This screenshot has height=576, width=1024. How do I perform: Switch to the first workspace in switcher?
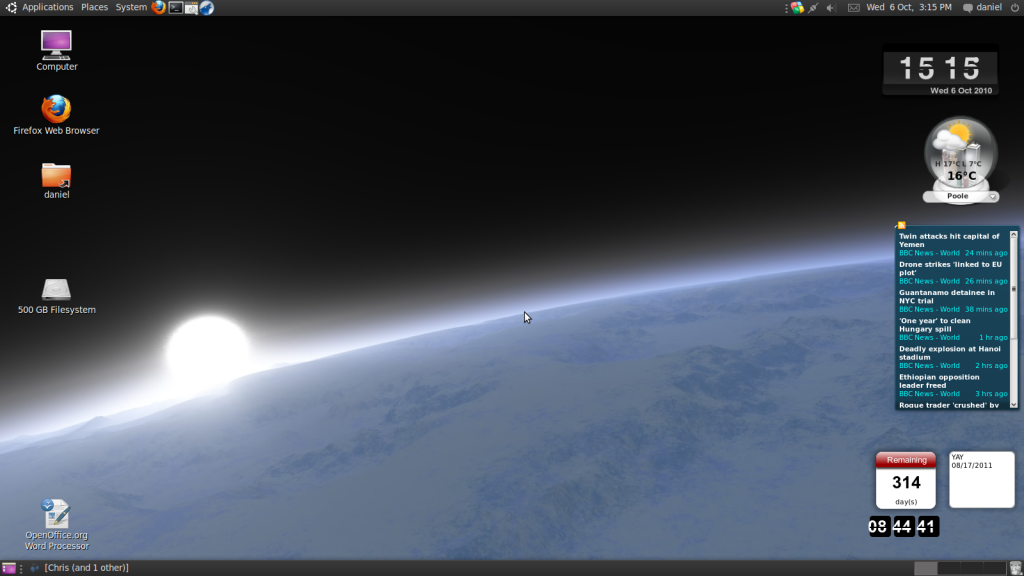tap(925, 568)
